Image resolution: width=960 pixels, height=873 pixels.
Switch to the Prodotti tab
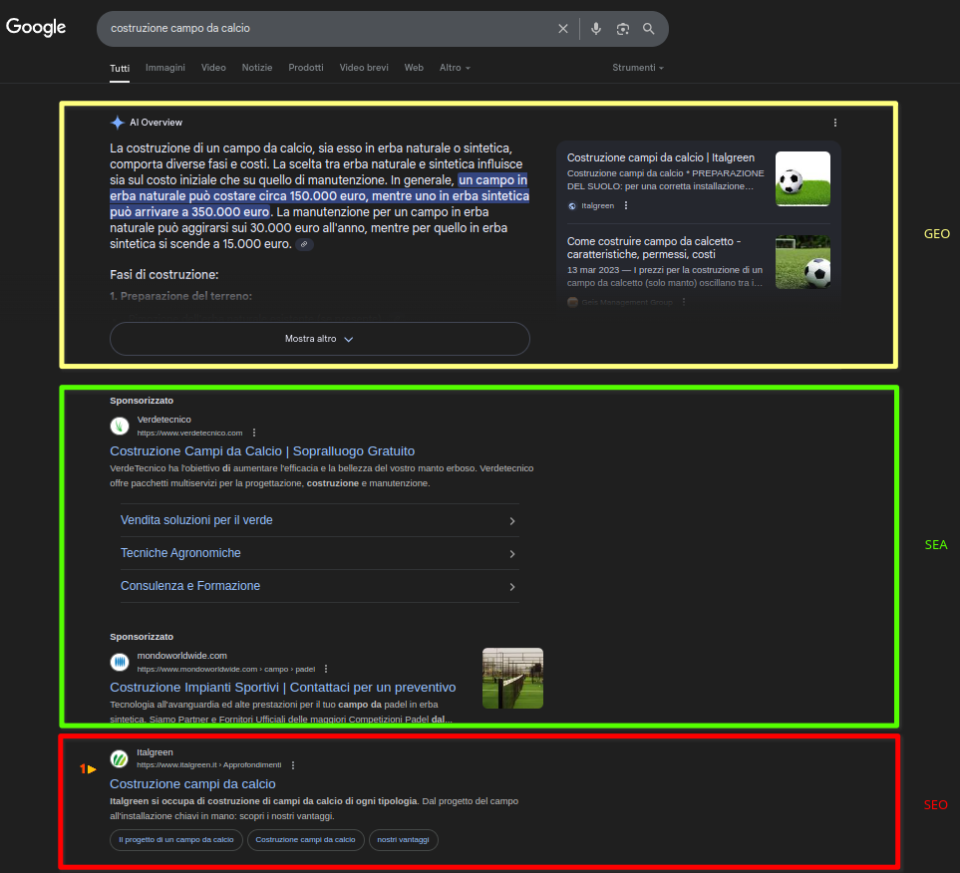306,67
